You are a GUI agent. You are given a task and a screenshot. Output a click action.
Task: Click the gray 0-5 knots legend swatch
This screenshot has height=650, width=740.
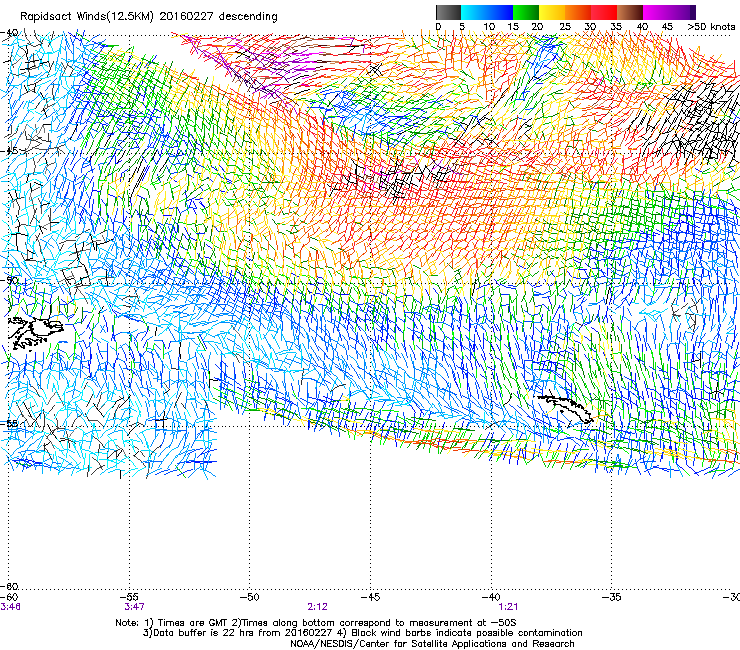click(x=448, y=12)
